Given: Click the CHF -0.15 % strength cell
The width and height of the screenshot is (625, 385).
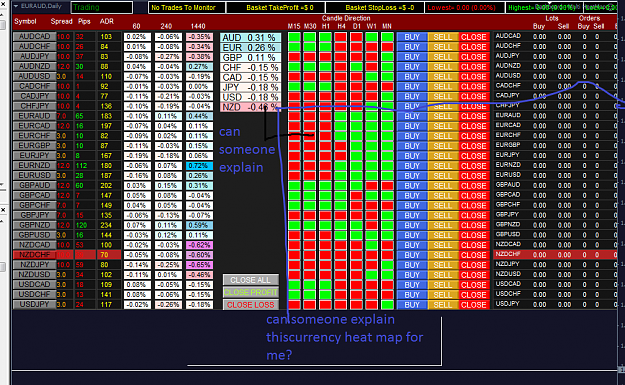Looking at the screenshot, I should (250, 68).
